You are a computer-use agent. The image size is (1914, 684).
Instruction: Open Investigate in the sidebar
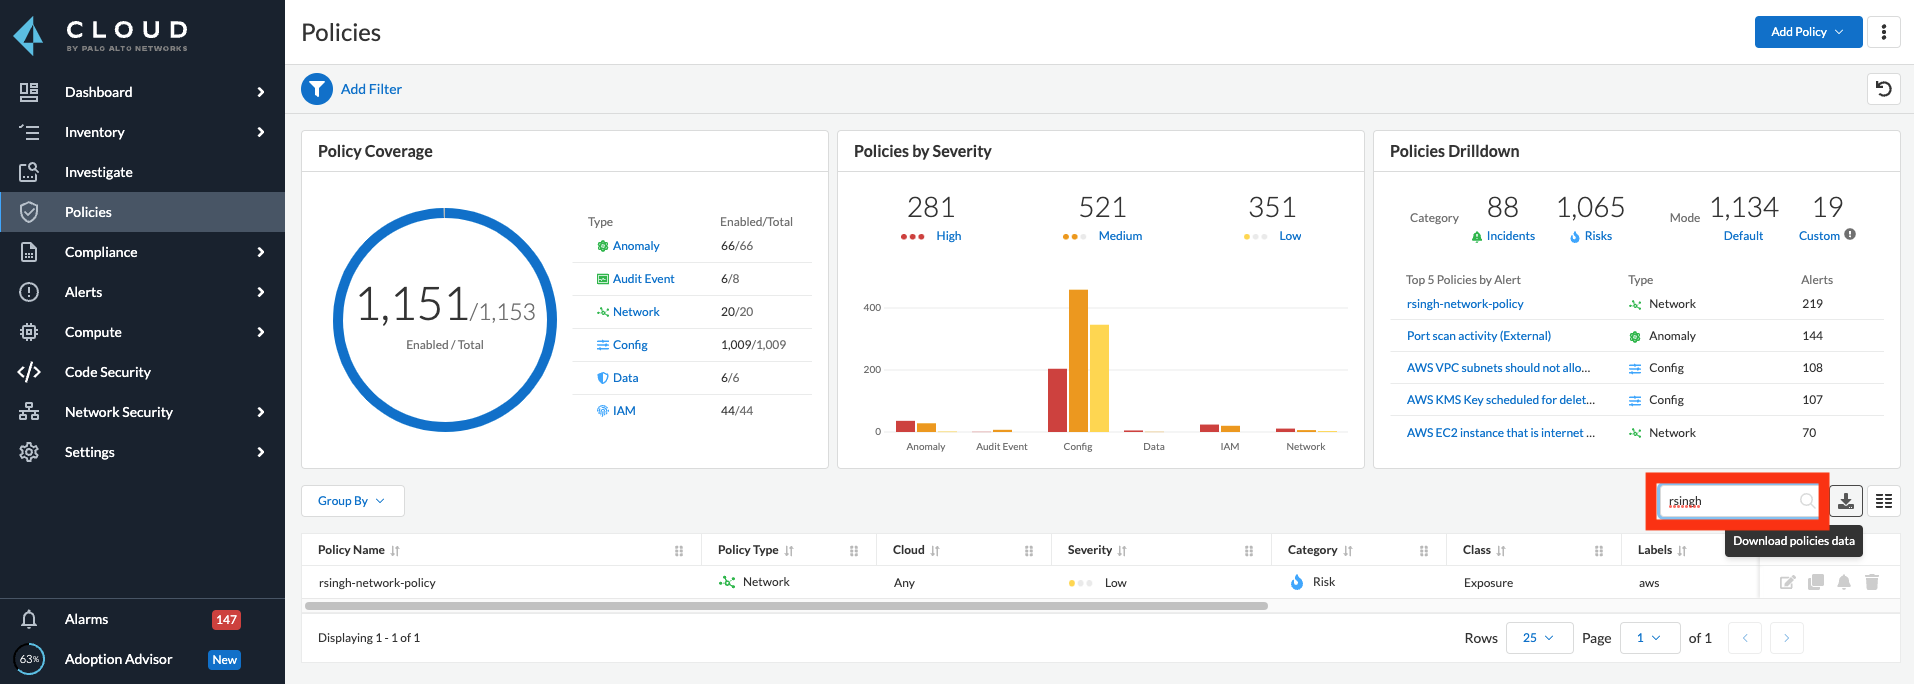click(99, 172)
